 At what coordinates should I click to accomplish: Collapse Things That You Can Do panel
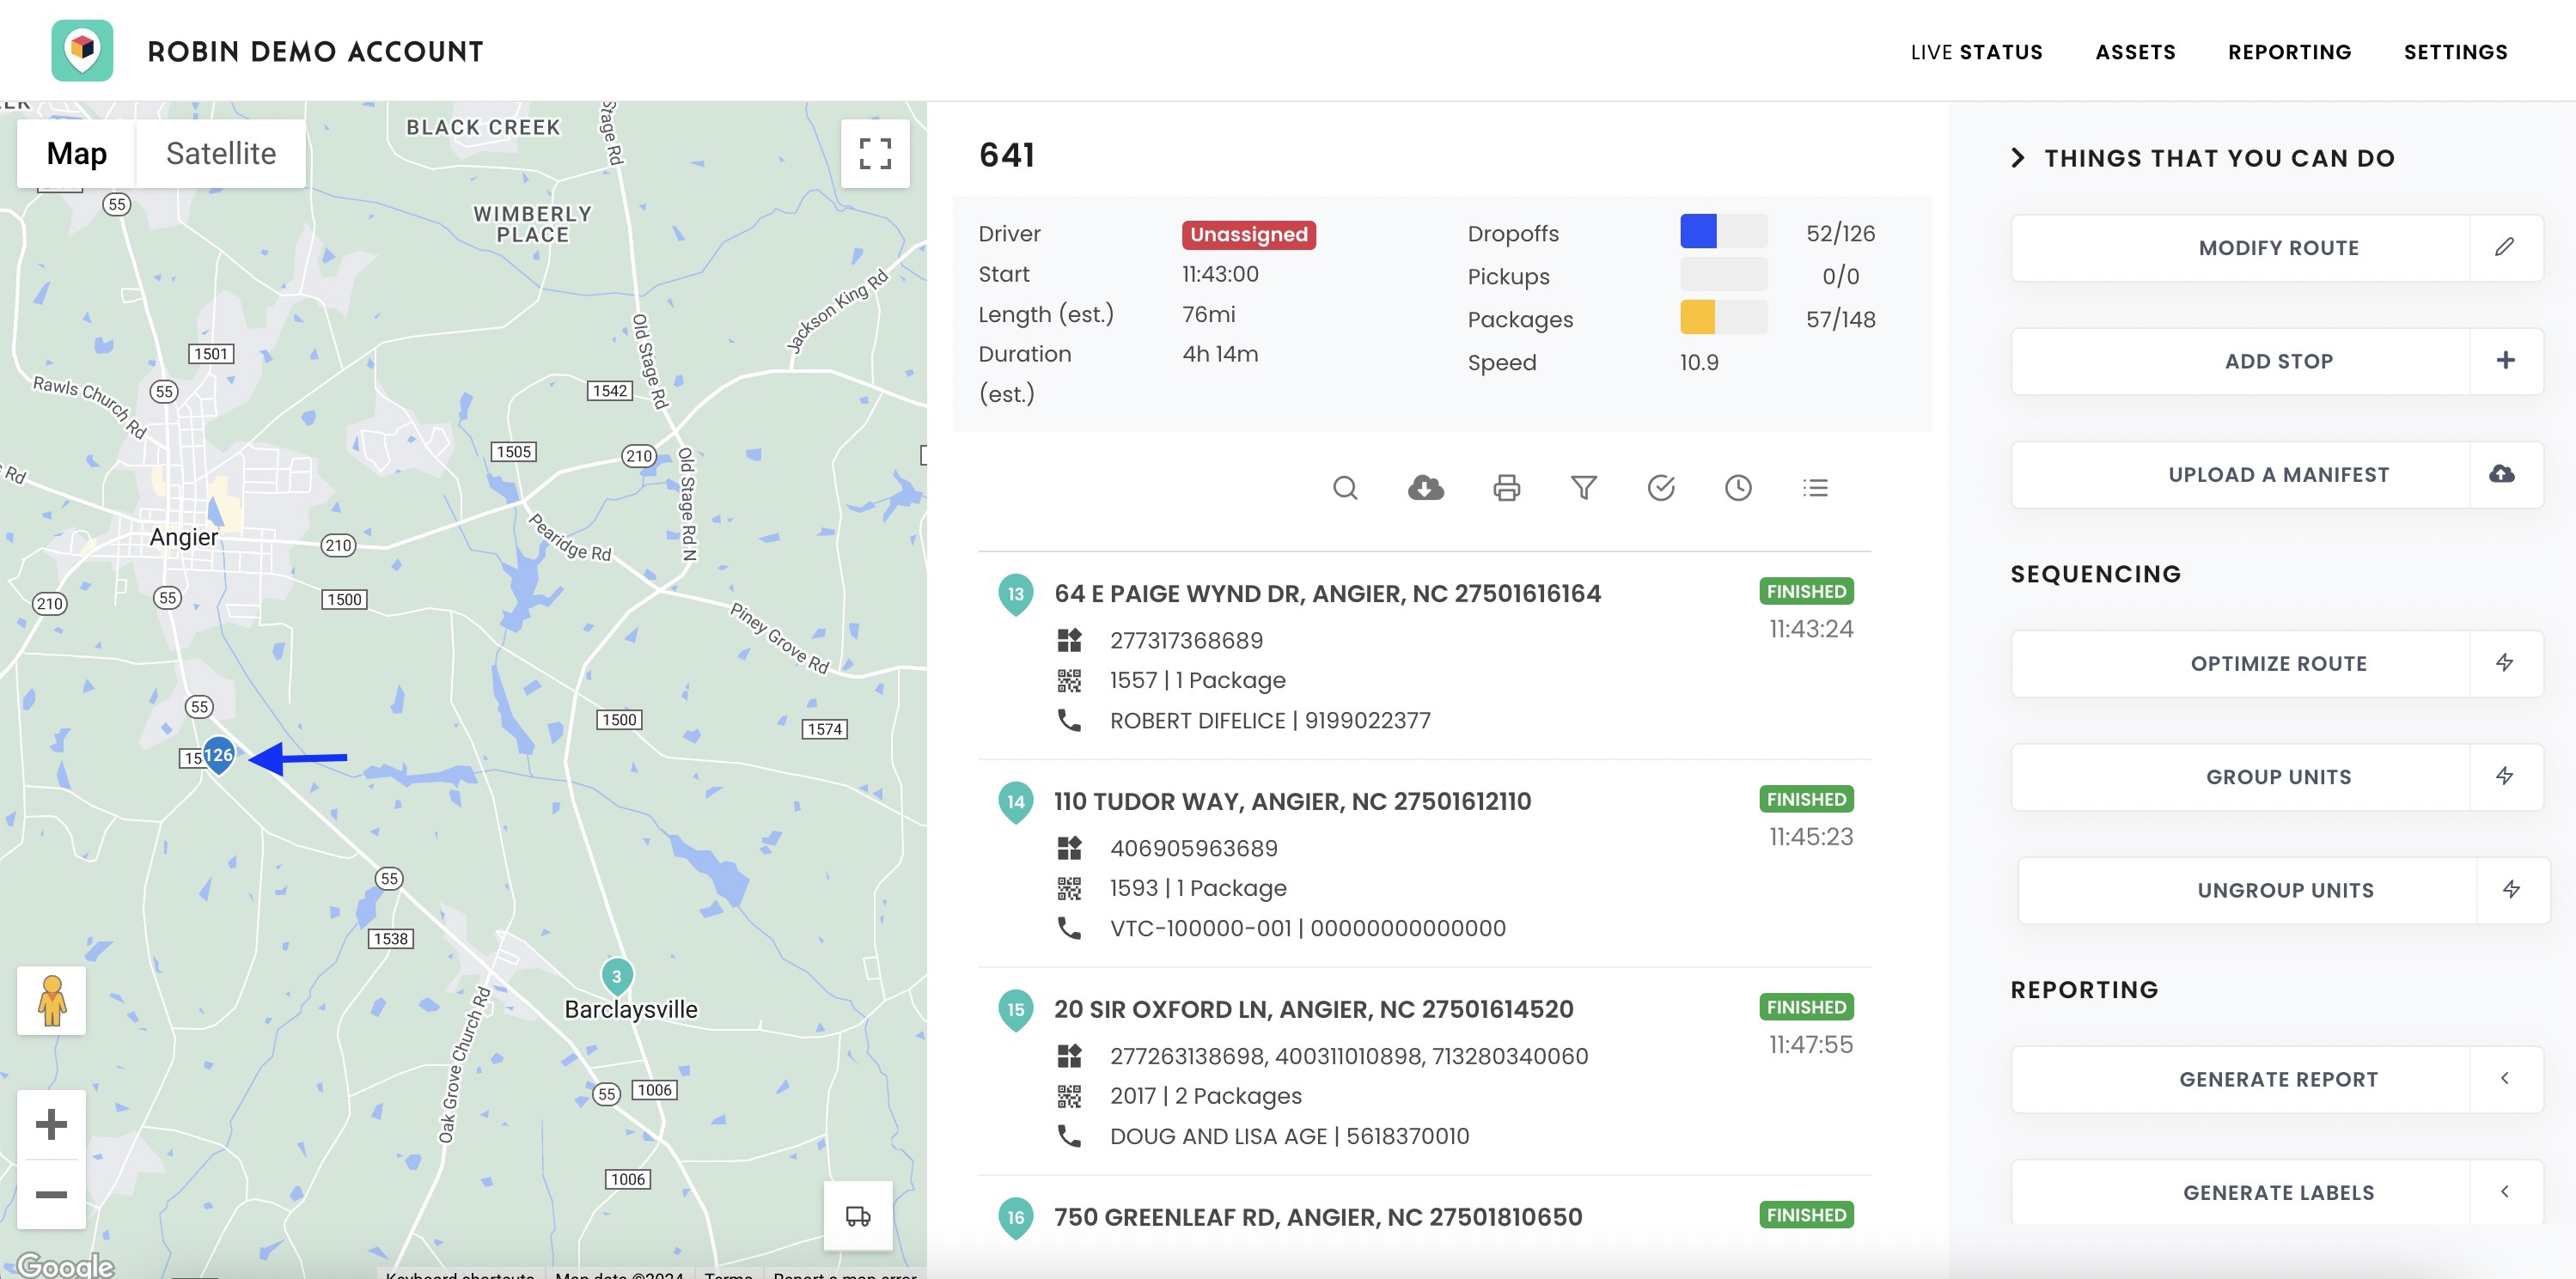(x=2018, y=158)
